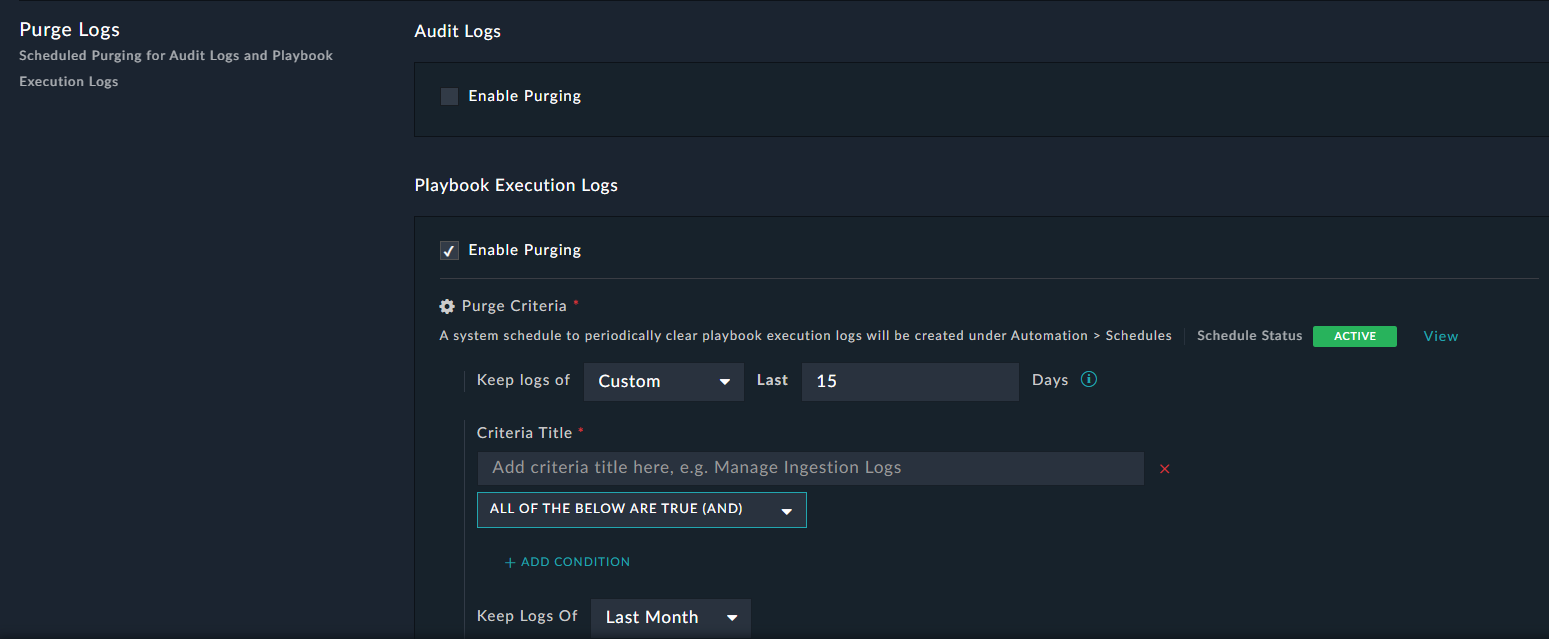Open the Keep Logs Of Last Month dropdown
Viewport: 1549px width, 639px height.
670,617
